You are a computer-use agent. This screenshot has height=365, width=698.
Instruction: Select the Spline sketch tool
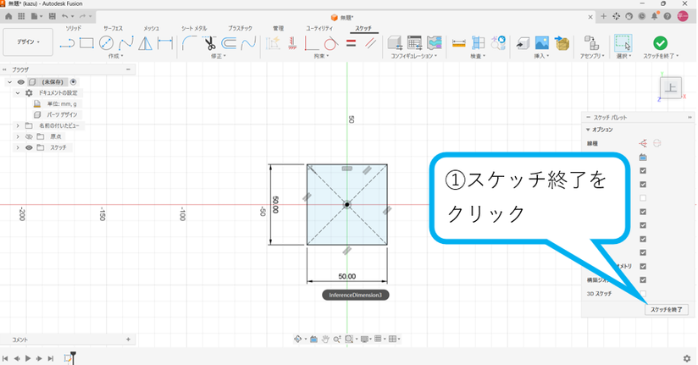coord(126,43)
